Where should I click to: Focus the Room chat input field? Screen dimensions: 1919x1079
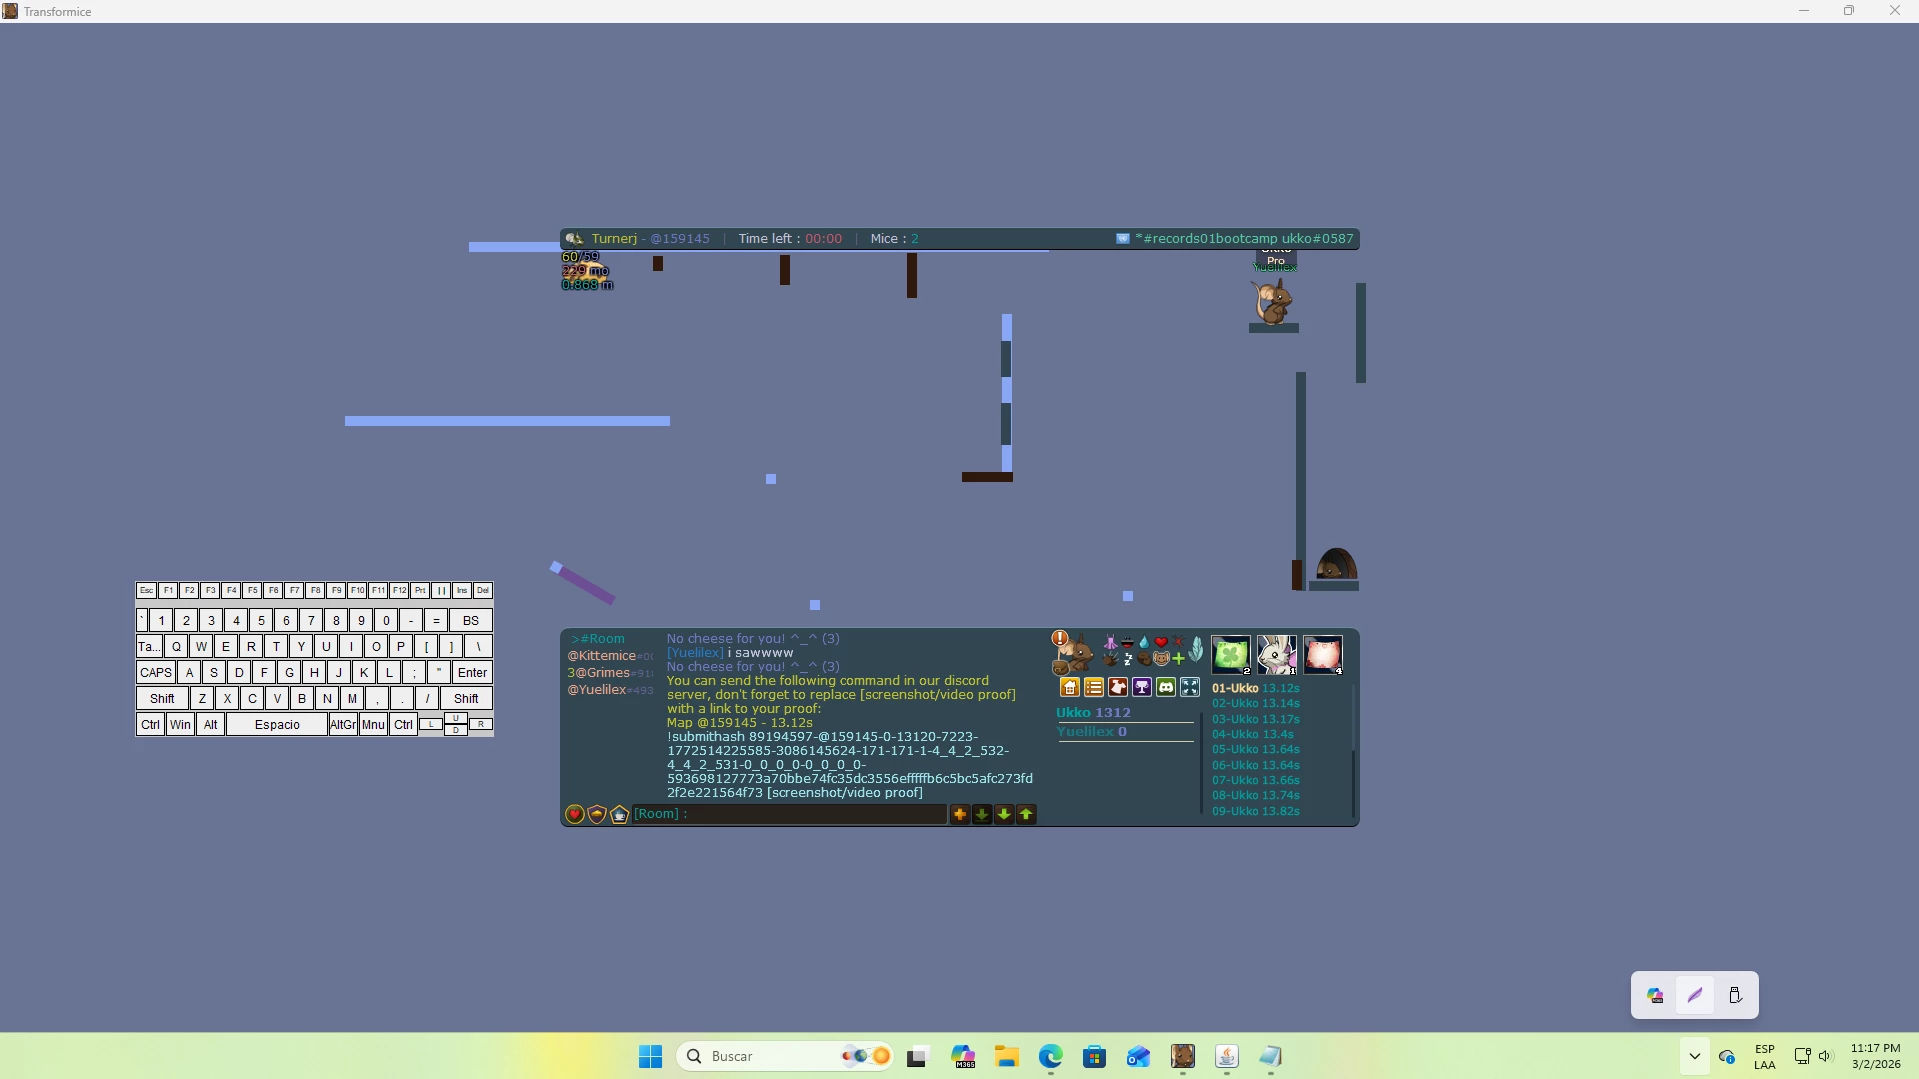[790, 814]
